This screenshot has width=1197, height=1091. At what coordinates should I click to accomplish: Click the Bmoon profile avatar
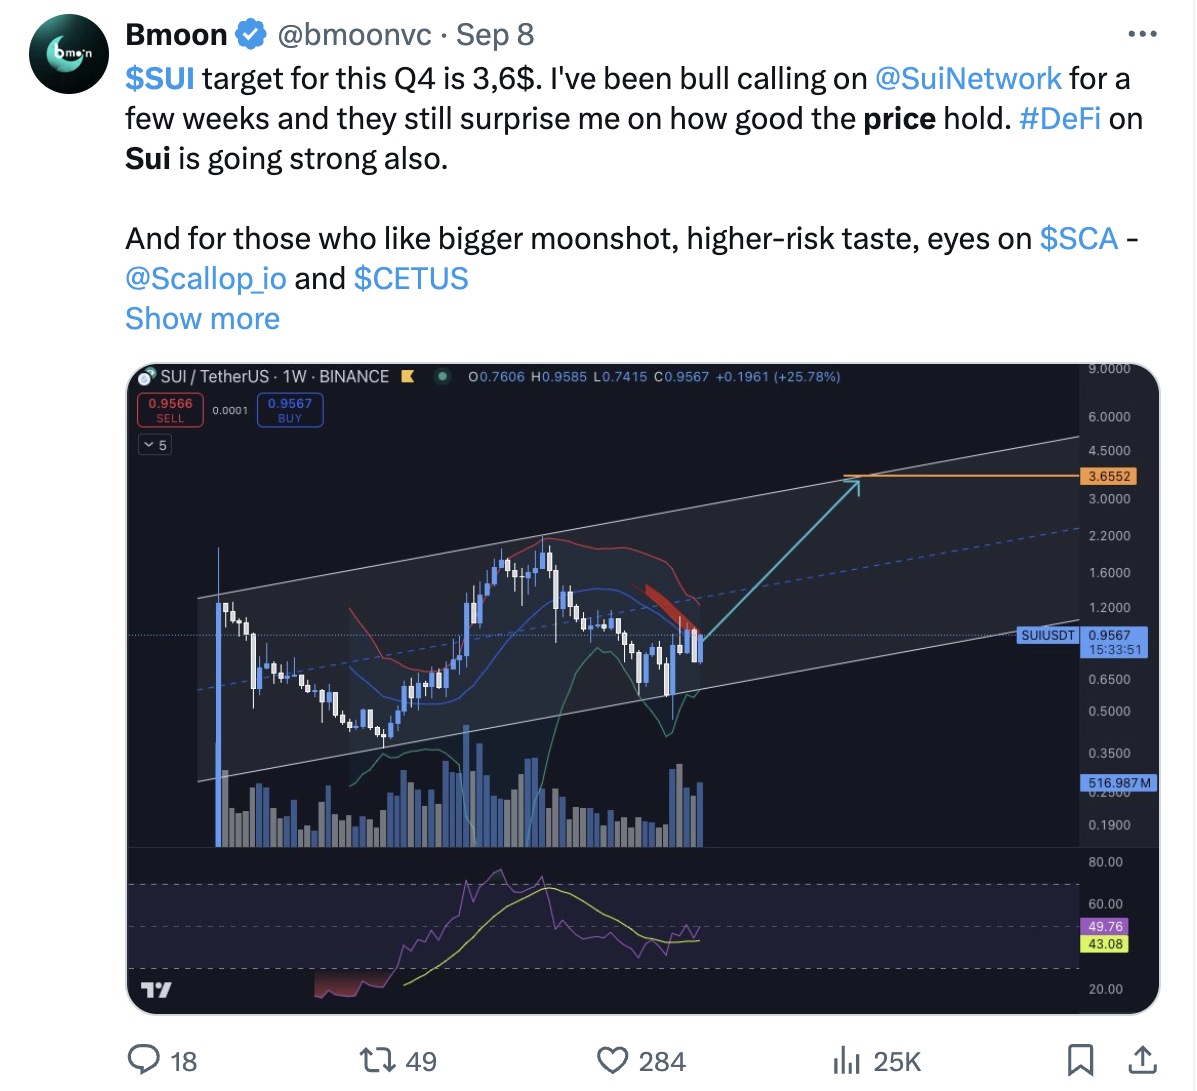[68, 55]
